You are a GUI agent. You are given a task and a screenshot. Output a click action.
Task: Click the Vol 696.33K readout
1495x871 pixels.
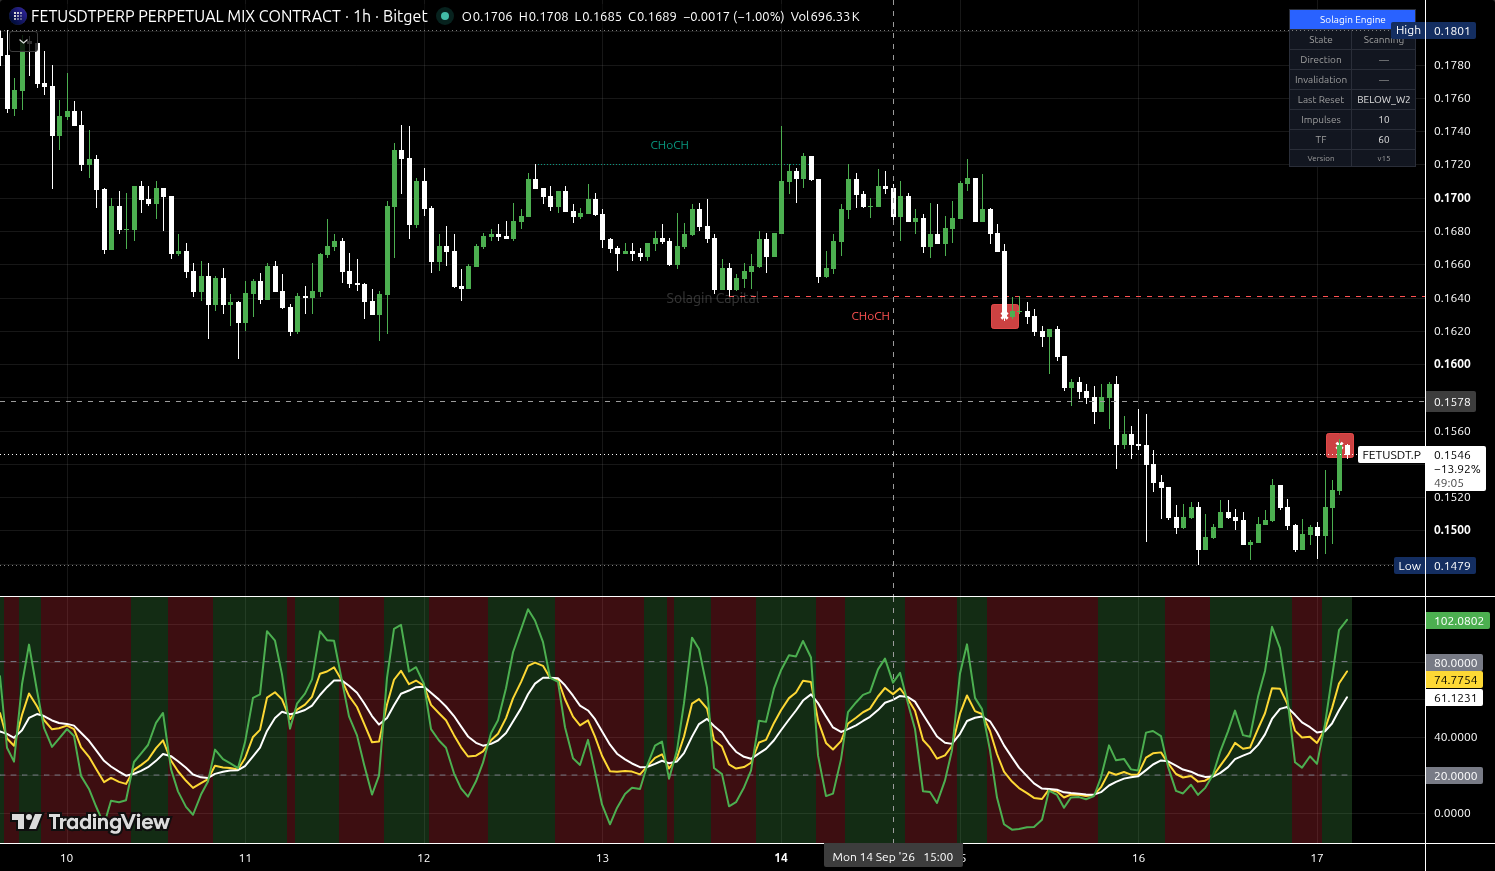pos(826,16)
